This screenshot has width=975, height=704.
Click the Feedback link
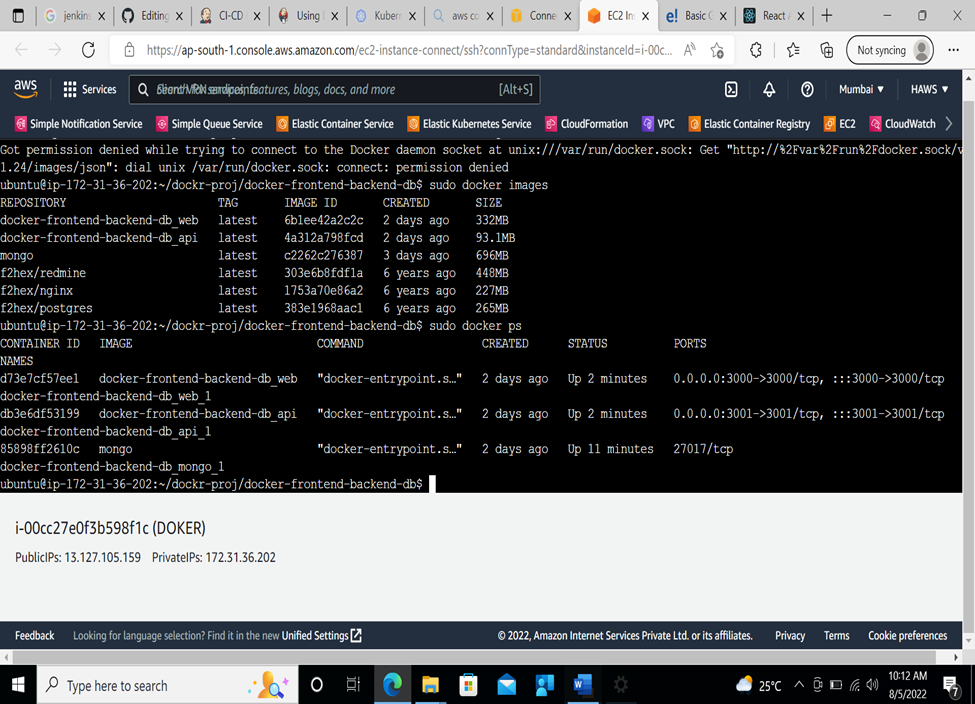tap(34, 635)
